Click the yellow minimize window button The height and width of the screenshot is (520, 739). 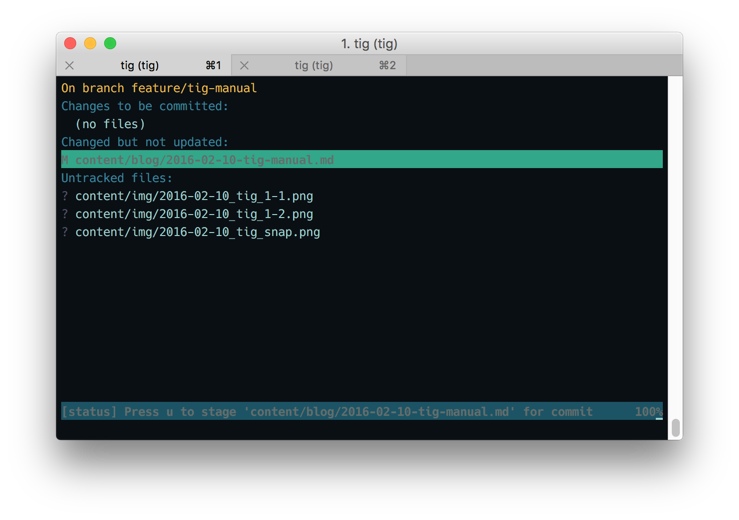pyautogui.click(x=90, y=43)
